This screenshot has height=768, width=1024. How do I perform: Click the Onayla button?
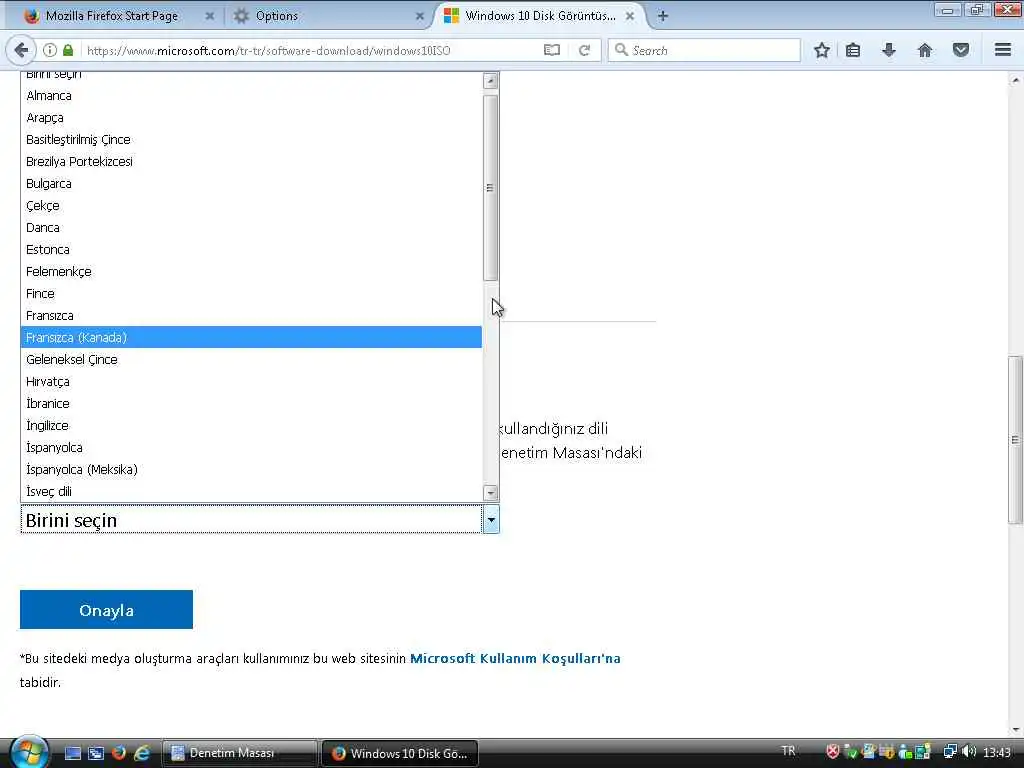tap(106, 609)
